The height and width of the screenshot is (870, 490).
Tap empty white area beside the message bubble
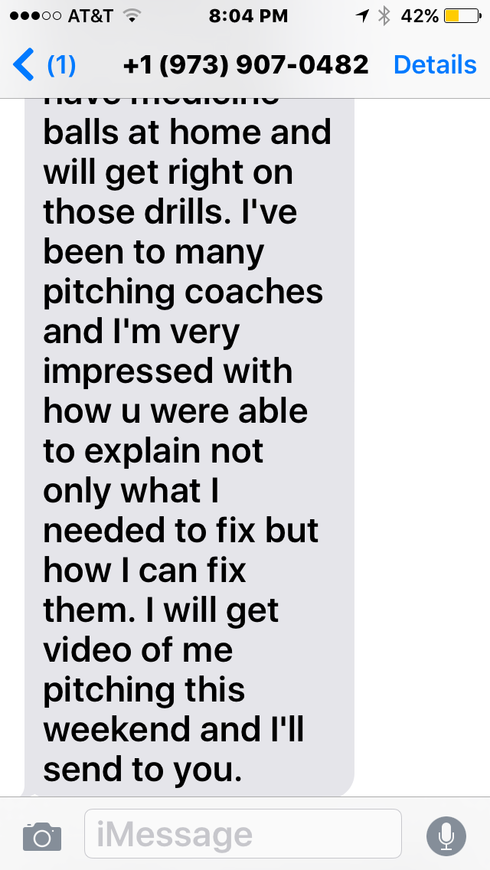[x=422, y=444]
